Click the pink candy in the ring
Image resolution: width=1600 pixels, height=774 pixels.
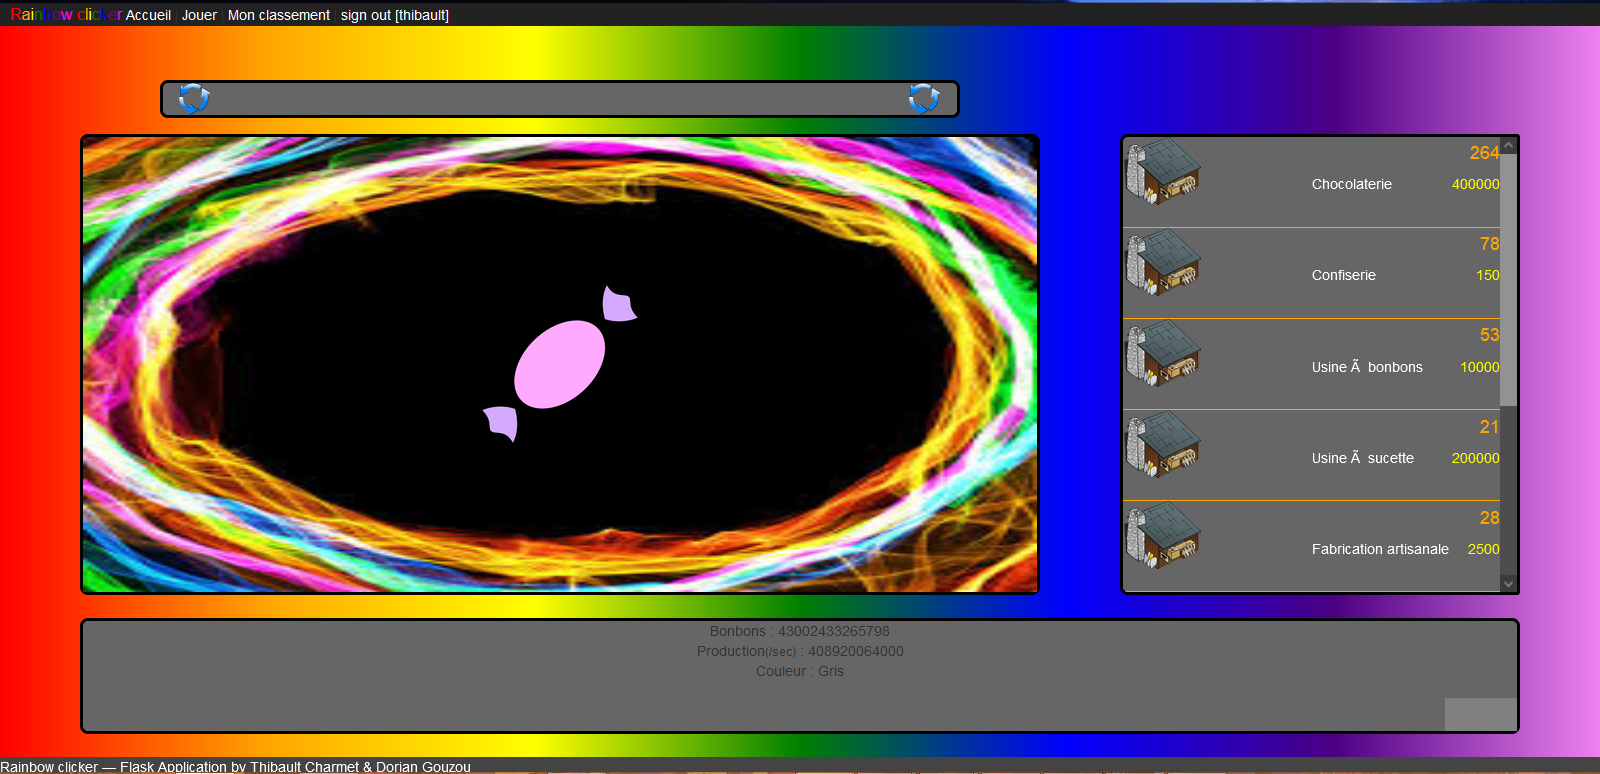(560, 364)
